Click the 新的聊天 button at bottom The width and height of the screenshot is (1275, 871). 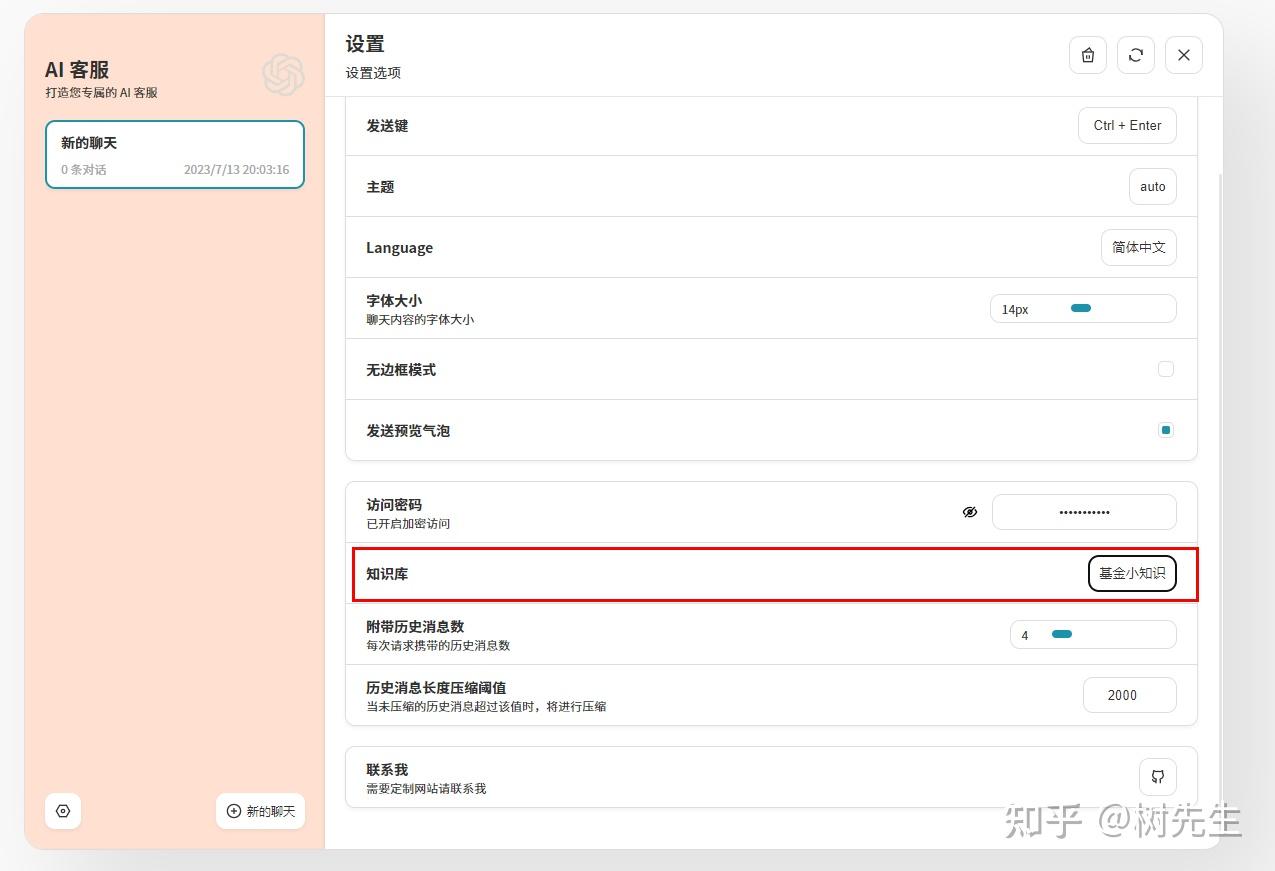click(x=261, y=811)
